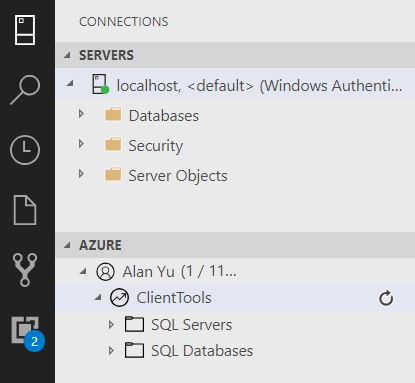Select the localhost, <default> server row
Viewport: 415px width, 383px height.
click(x=235, y=83)
